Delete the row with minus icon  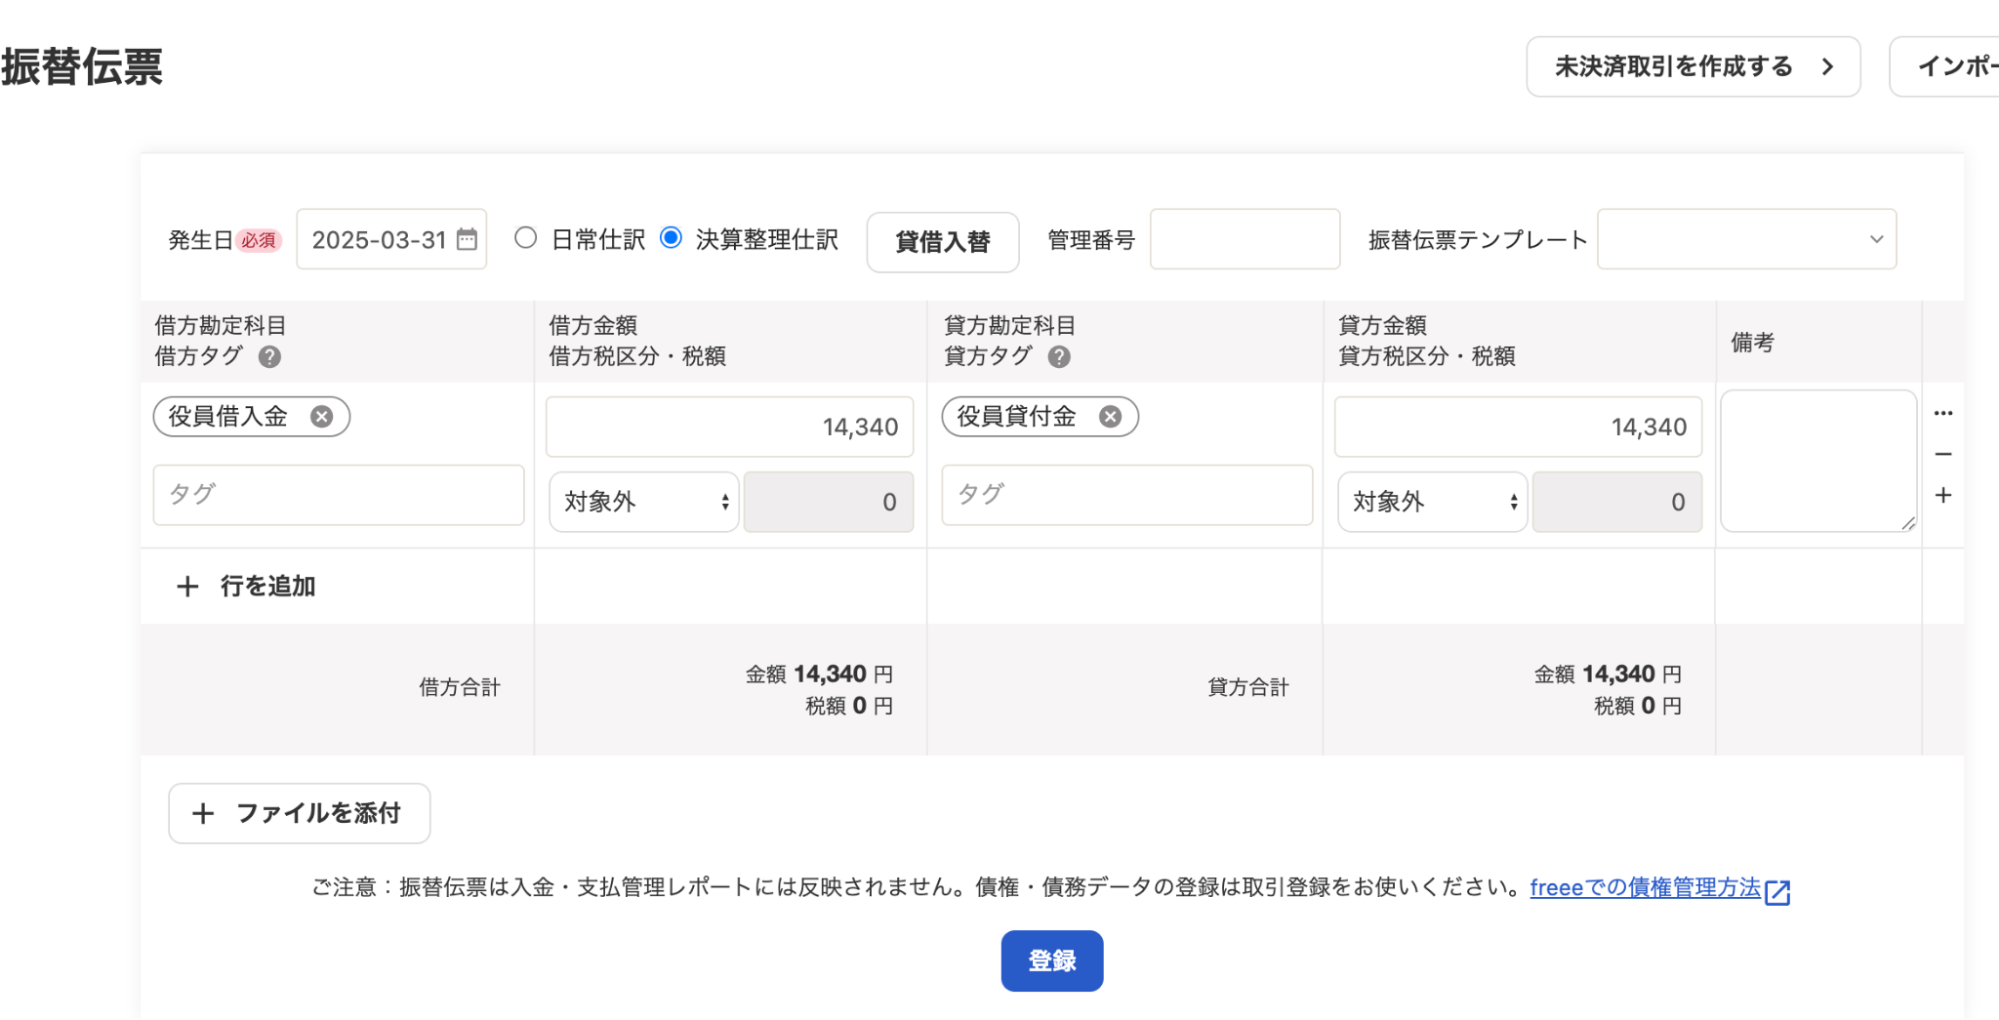1943,454
